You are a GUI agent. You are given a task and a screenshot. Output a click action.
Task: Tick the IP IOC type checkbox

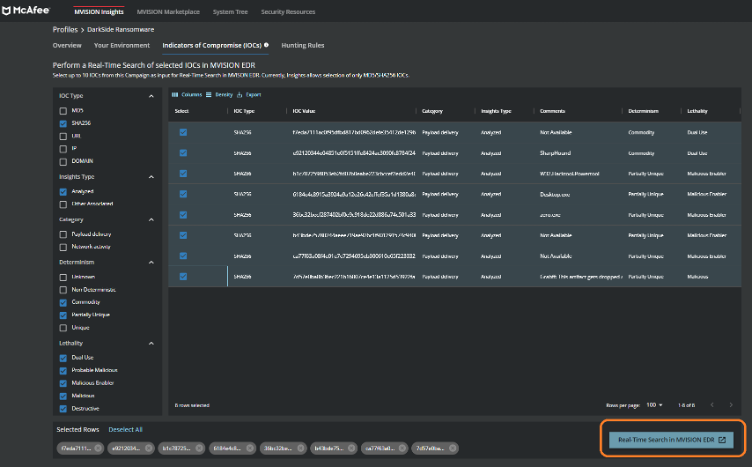(x=63, y=149)
